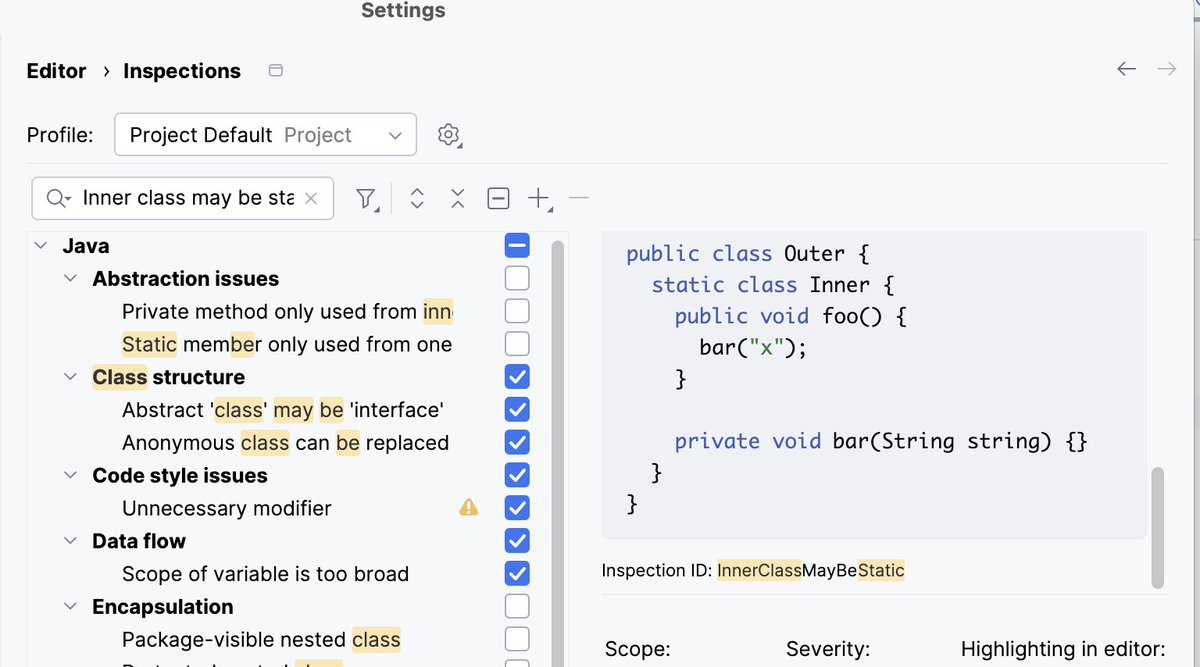1200x667 pixels.
Task: Collapse the Class structure node
Action: click(x=71, y=377)
